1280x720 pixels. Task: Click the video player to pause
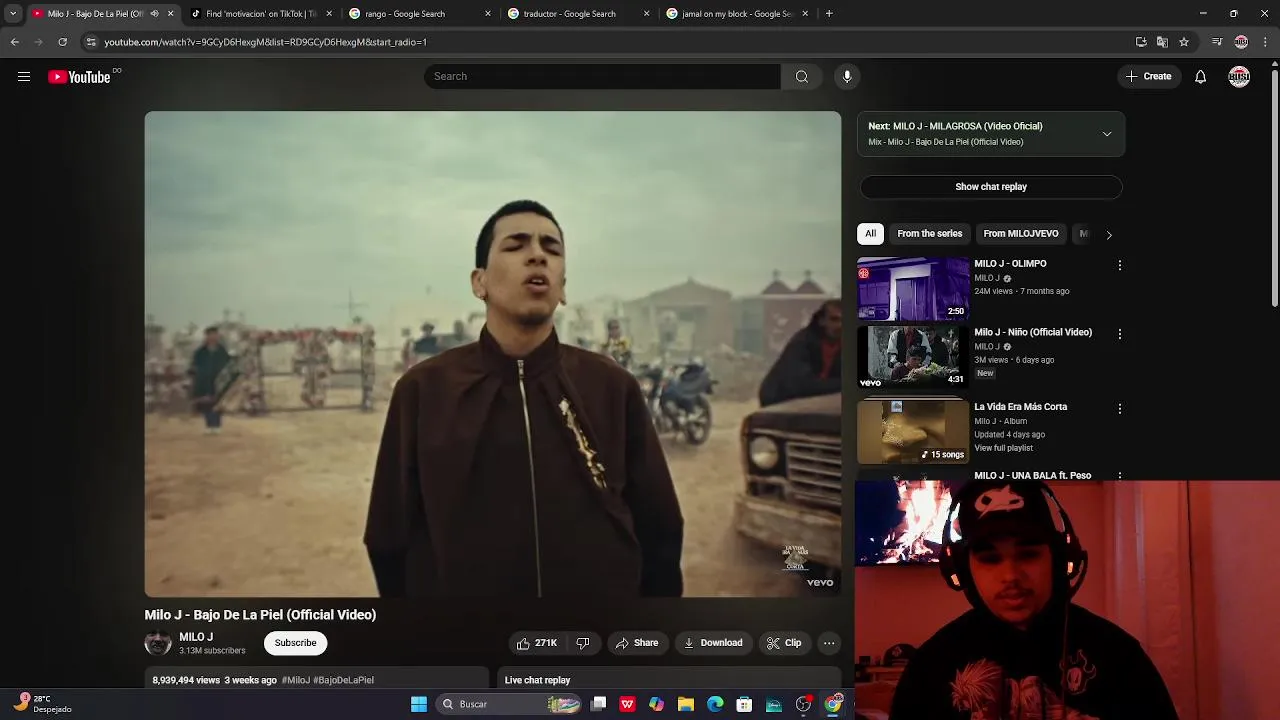[x=493, y=354]
